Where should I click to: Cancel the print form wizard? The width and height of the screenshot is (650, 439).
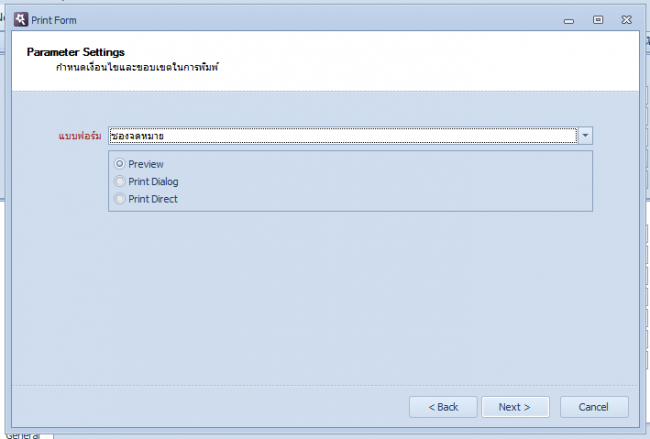point(594,407)
